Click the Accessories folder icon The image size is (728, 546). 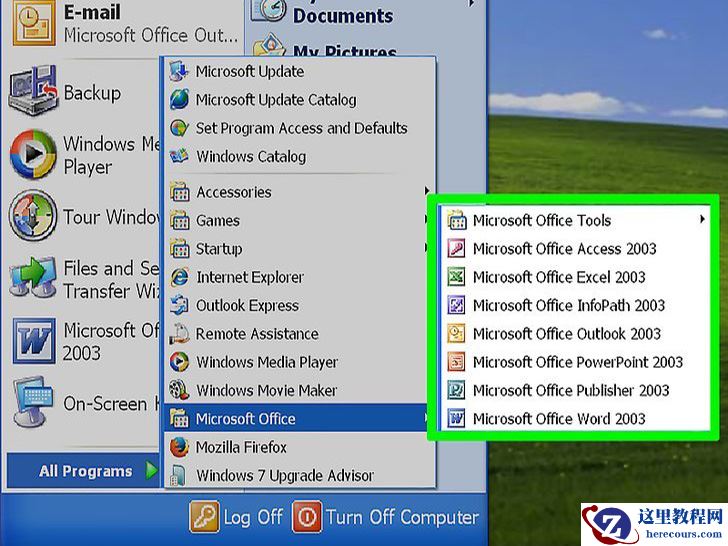pos(179,192)
